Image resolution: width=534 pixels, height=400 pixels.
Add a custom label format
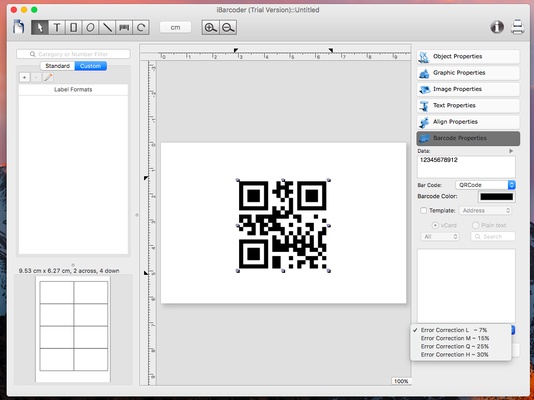[x=24, y=78]
